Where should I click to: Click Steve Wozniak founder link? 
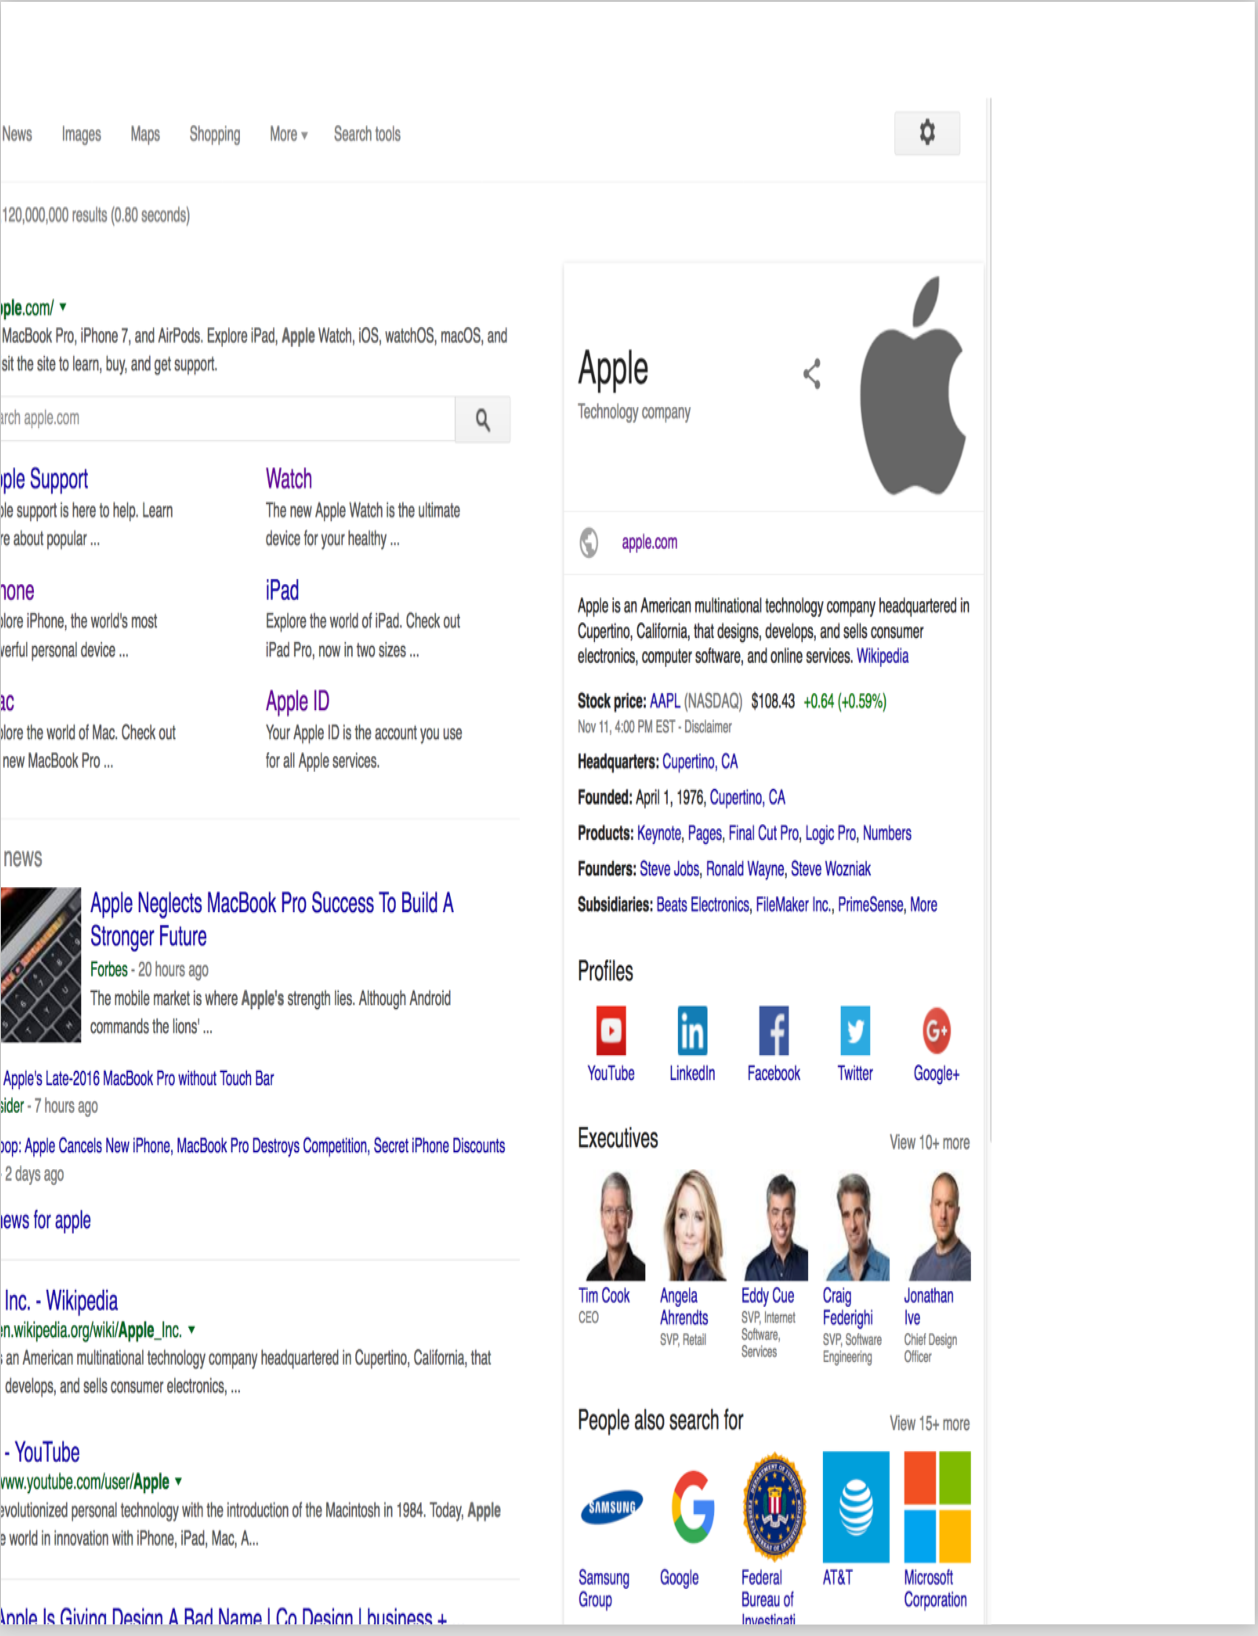[831, 869]
